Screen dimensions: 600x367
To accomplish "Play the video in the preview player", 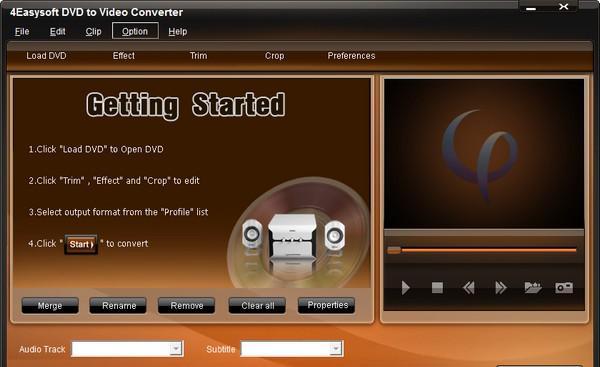I will coord(406,288).
